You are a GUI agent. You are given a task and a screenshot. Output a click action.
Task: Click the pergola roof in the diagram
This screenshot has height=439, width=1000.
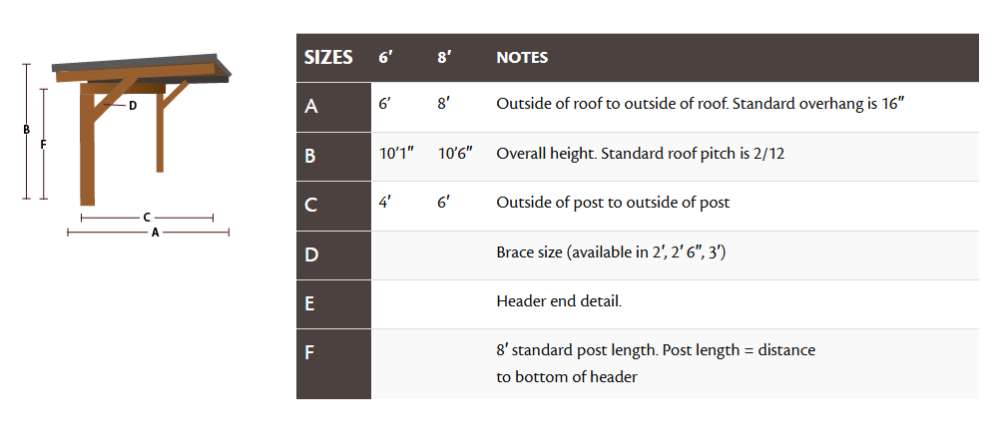(x=141, y=67)
